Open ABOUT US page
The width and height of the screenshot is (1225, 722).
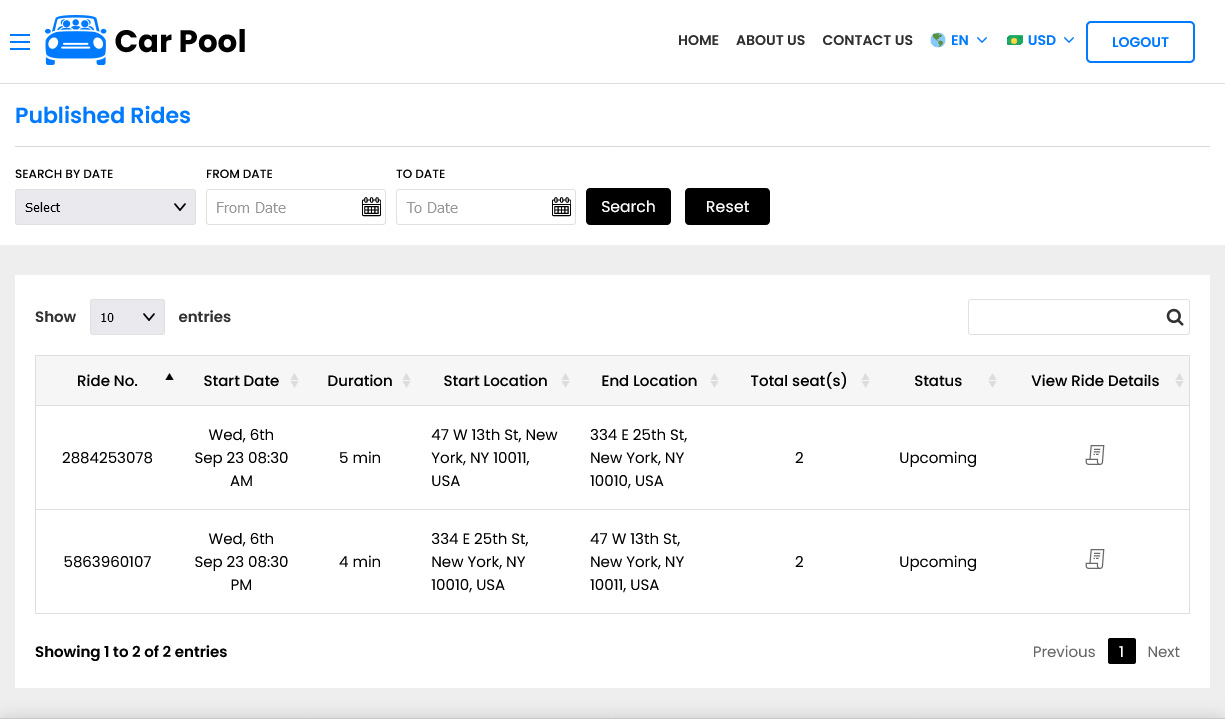pyautogui.click(x=770, y=41)
